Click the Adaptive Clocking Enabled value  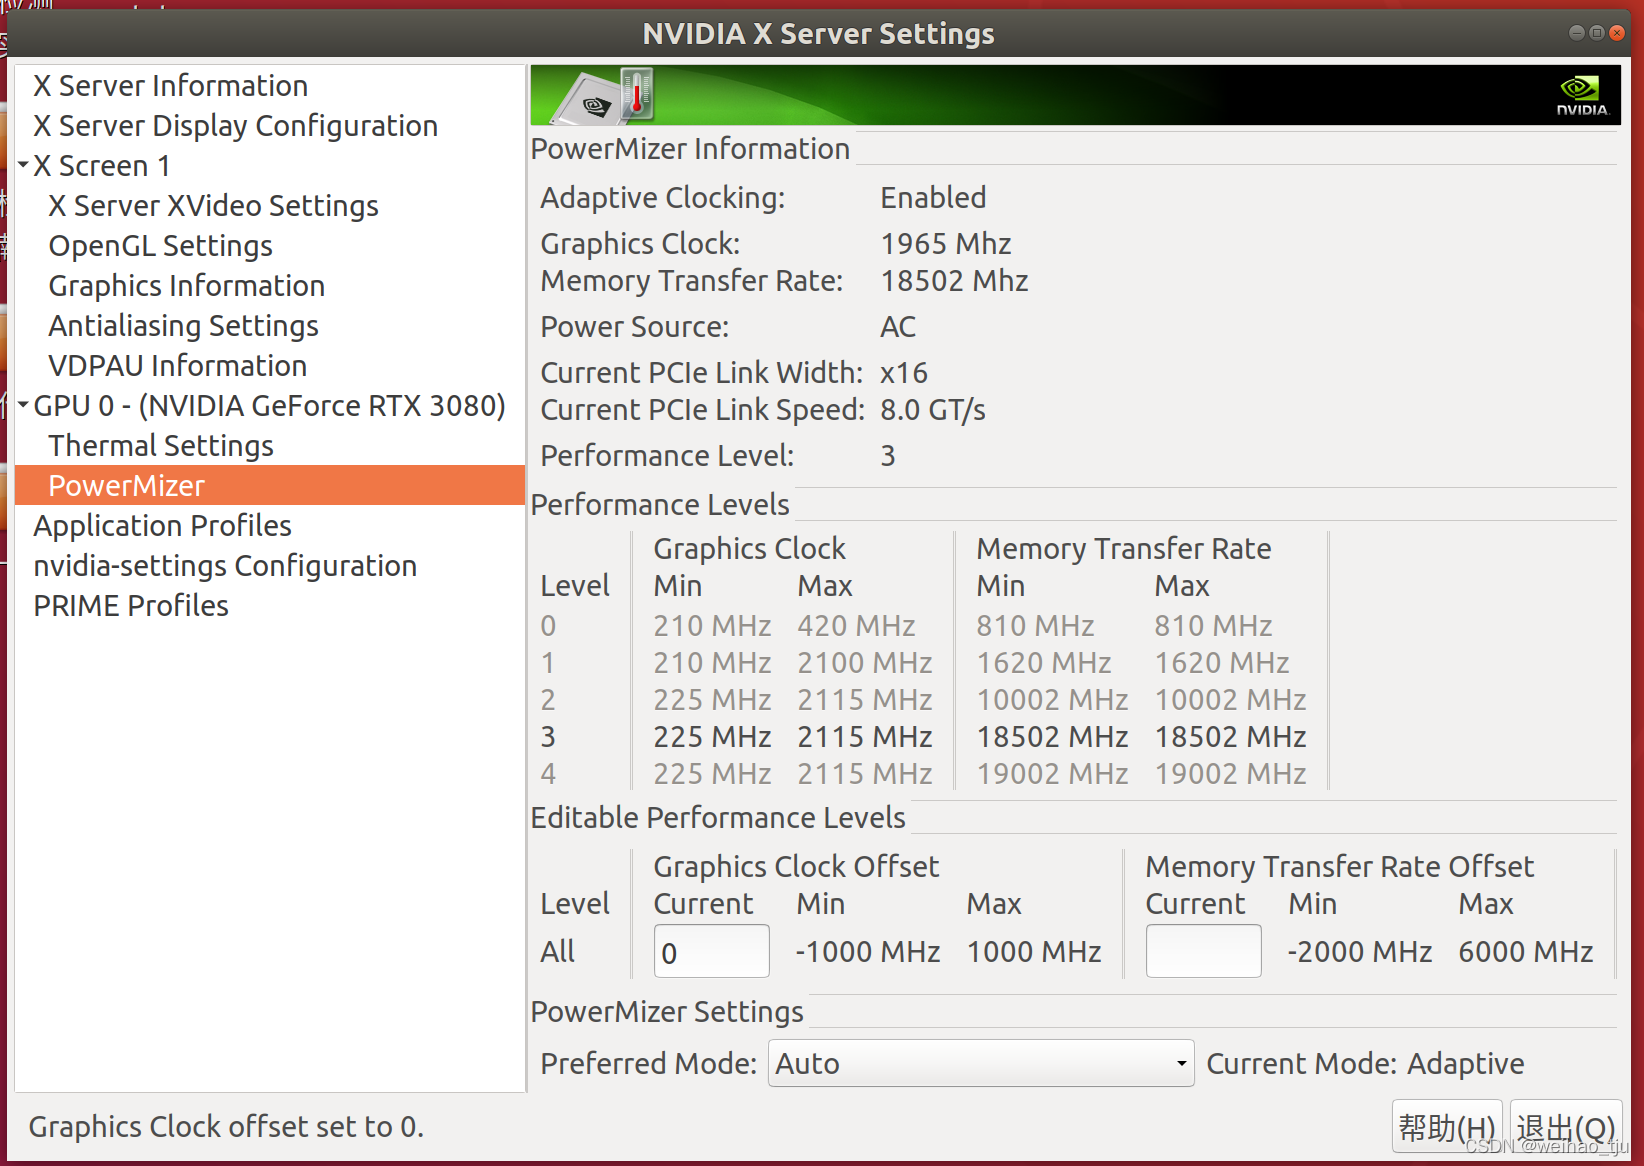pyautogui.click(x=933, y=198)
